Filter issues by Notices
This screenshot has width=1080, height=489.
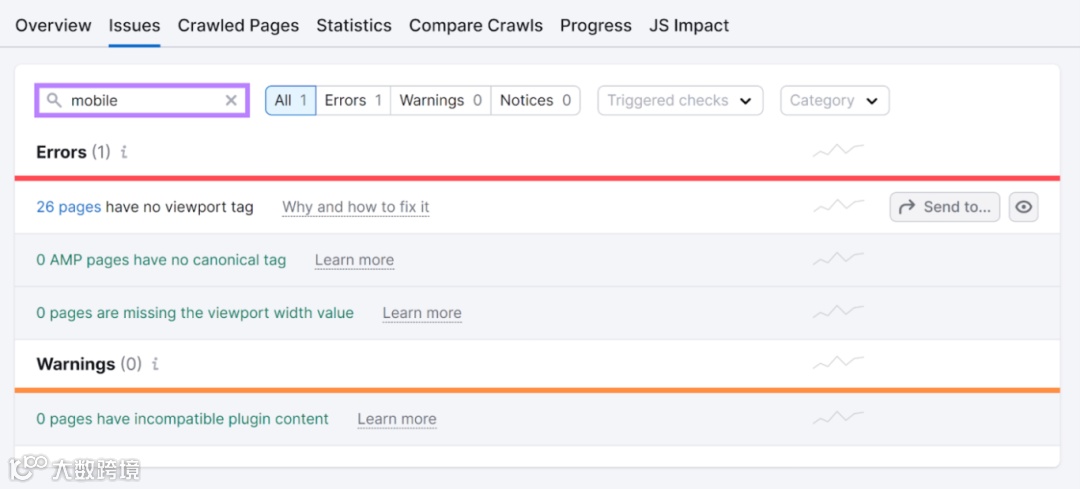535,100
